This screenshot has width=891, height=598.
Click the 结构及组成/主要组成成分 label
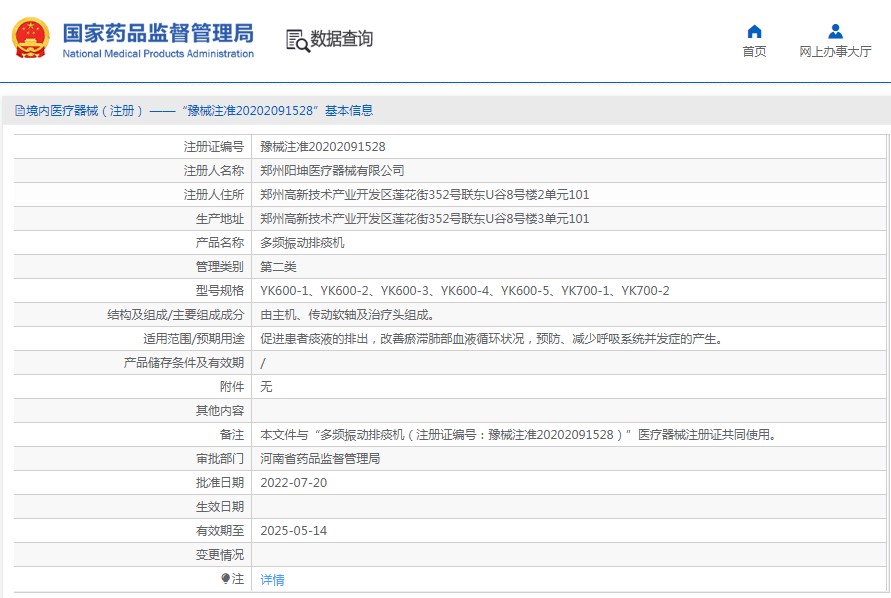tap(176, 315)
